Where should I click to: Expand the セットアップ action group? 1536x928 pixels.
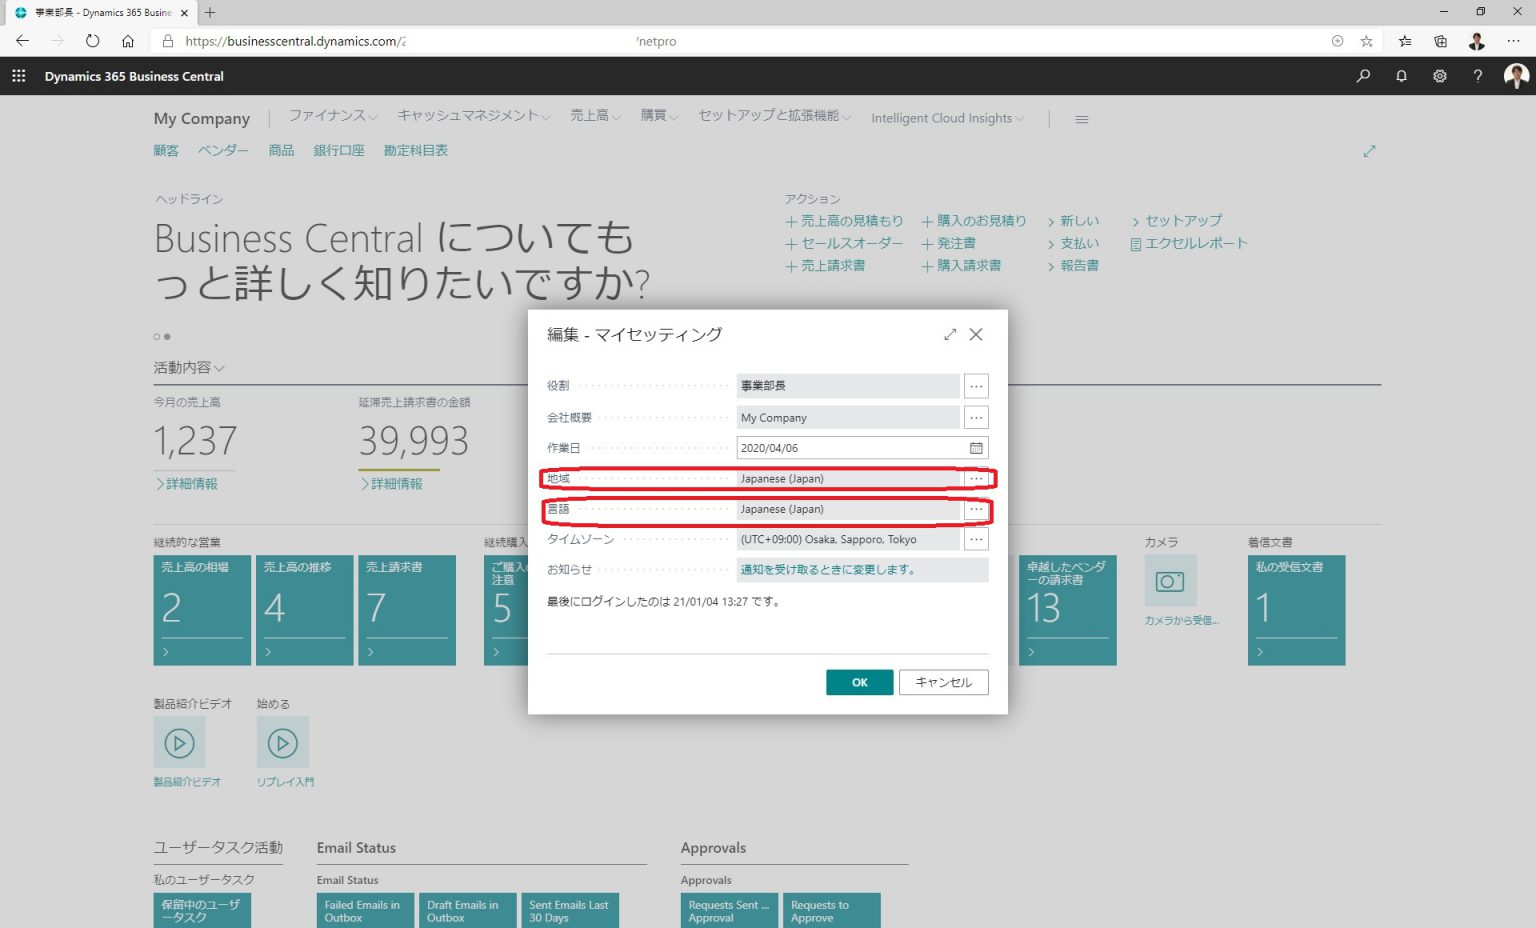click(1177, 221)
